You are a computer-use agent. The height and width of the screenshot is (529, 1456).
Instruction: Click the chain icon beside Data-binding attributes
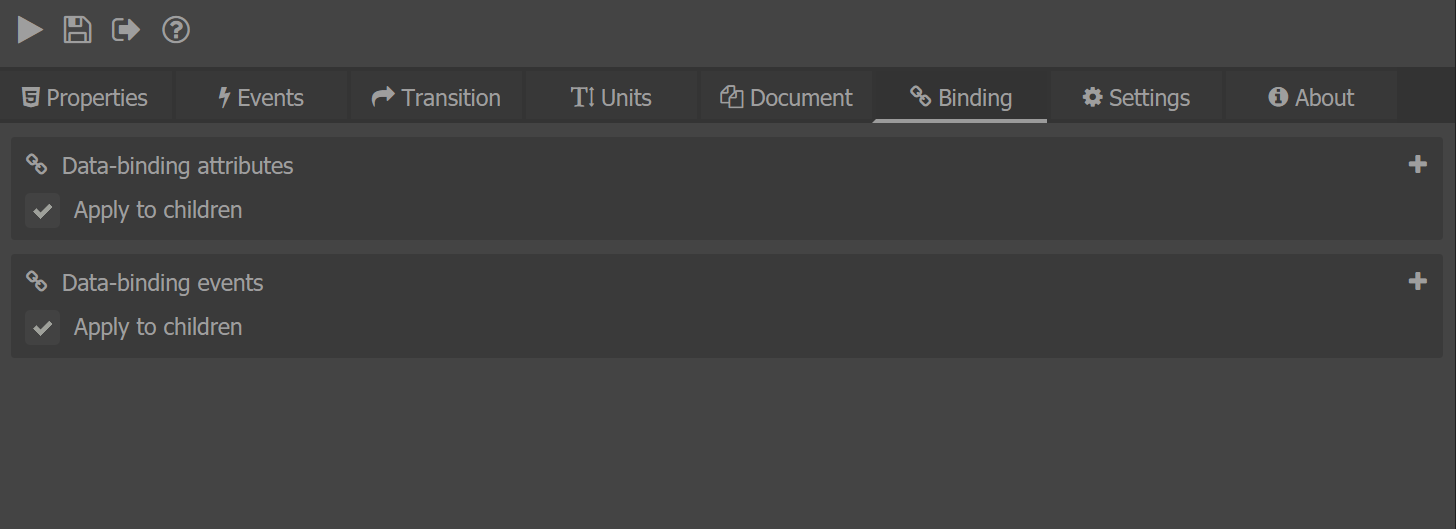(37, 165)
